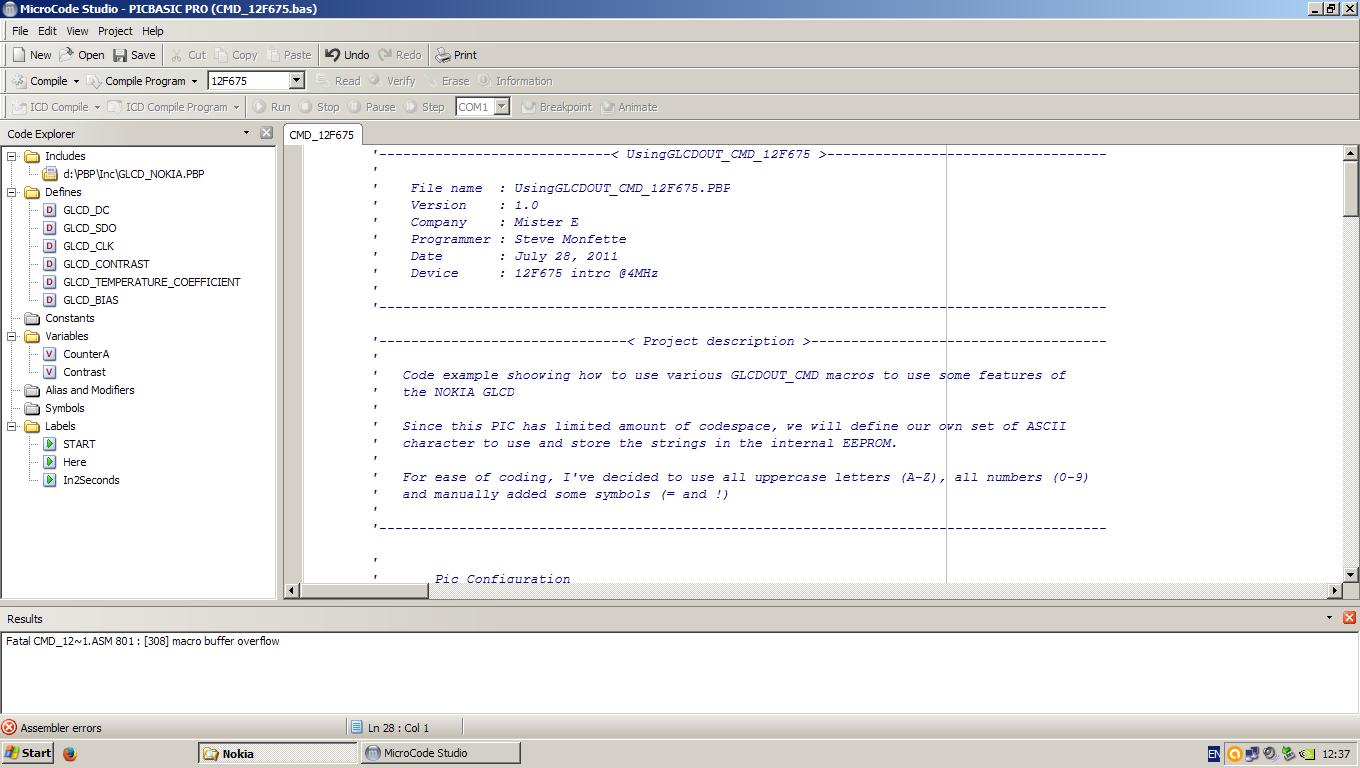The height and width of the screenshot is (768, 1360).
Task: Save the file using the Save icon
Action: (120, 55)
